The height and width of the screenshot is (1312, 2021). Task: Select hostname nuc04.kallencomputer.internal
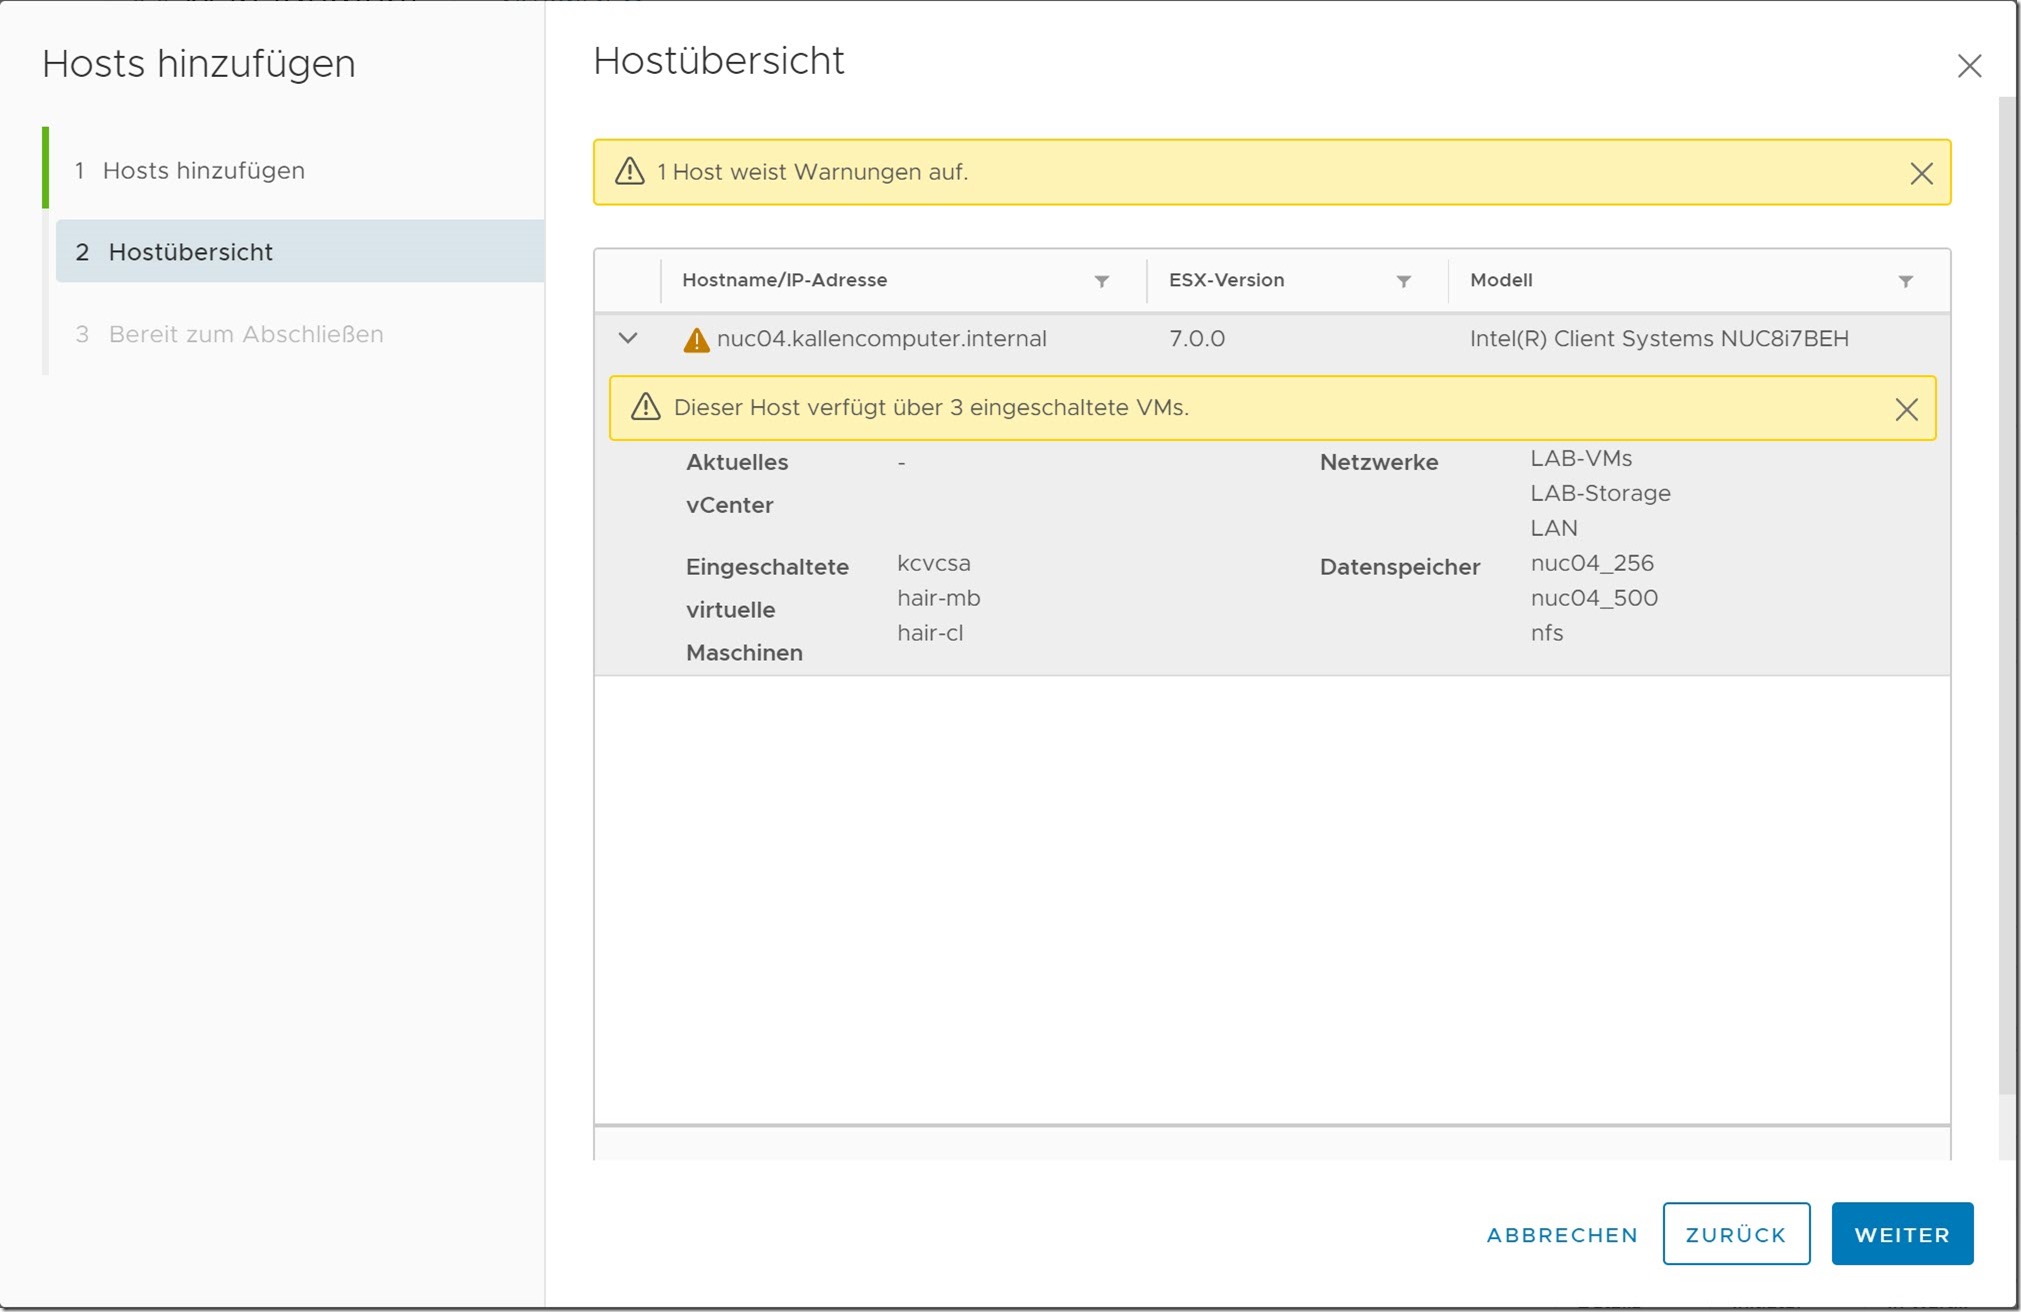point(881,339)
